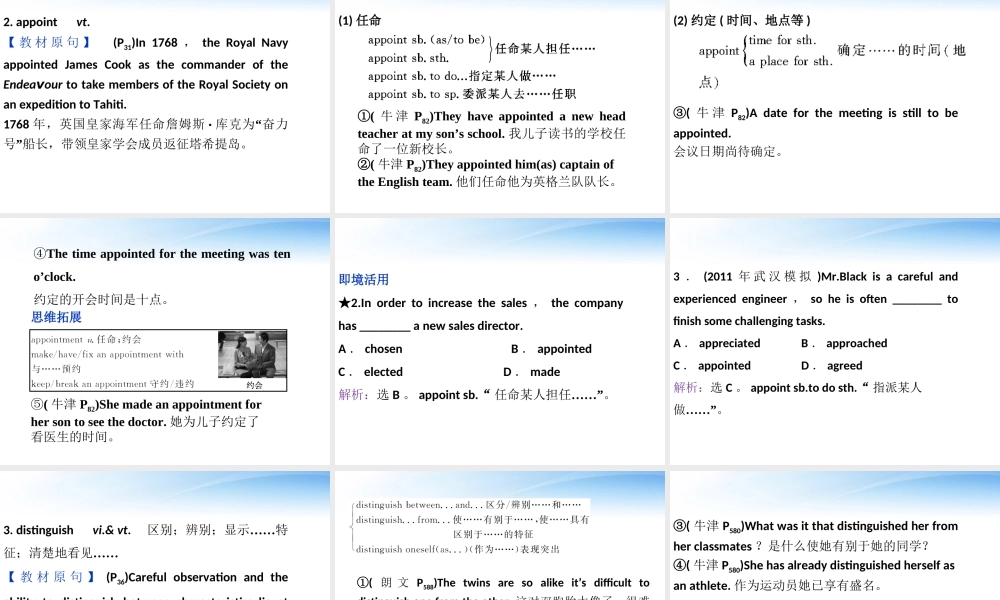Image resolution: width=1000 pixels, height=600 pixels.
Task: Select 'make/have/fix an appointment with'
Action: [107, 355]
